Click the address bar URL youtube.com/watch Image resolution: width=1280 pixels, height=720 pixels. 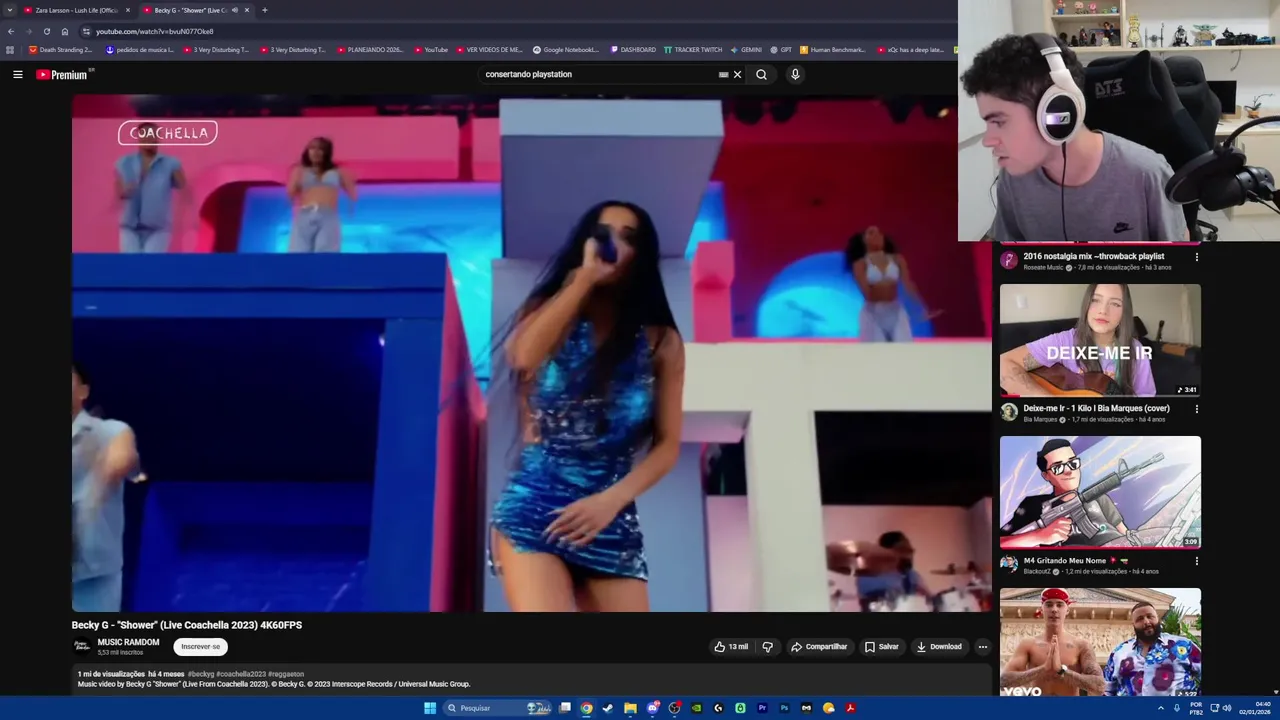[x=154, y=31]
